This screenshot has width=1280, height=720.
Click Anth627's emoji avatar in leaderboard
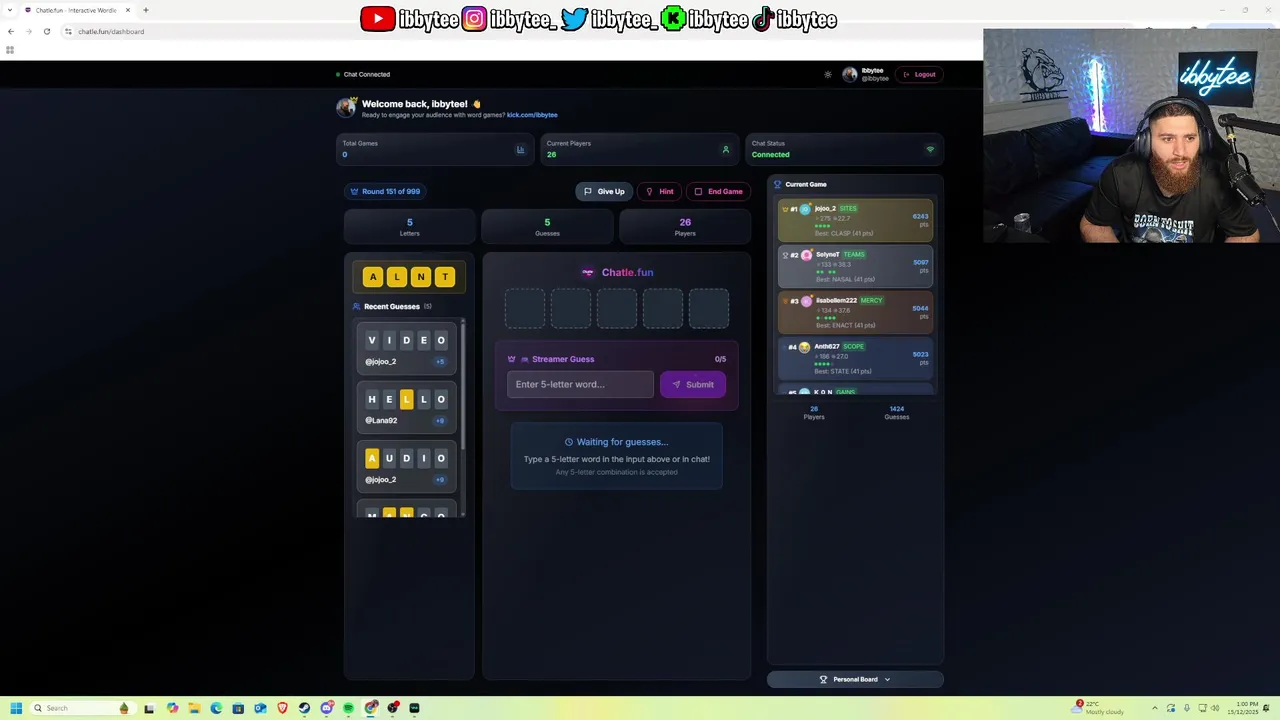804,347
